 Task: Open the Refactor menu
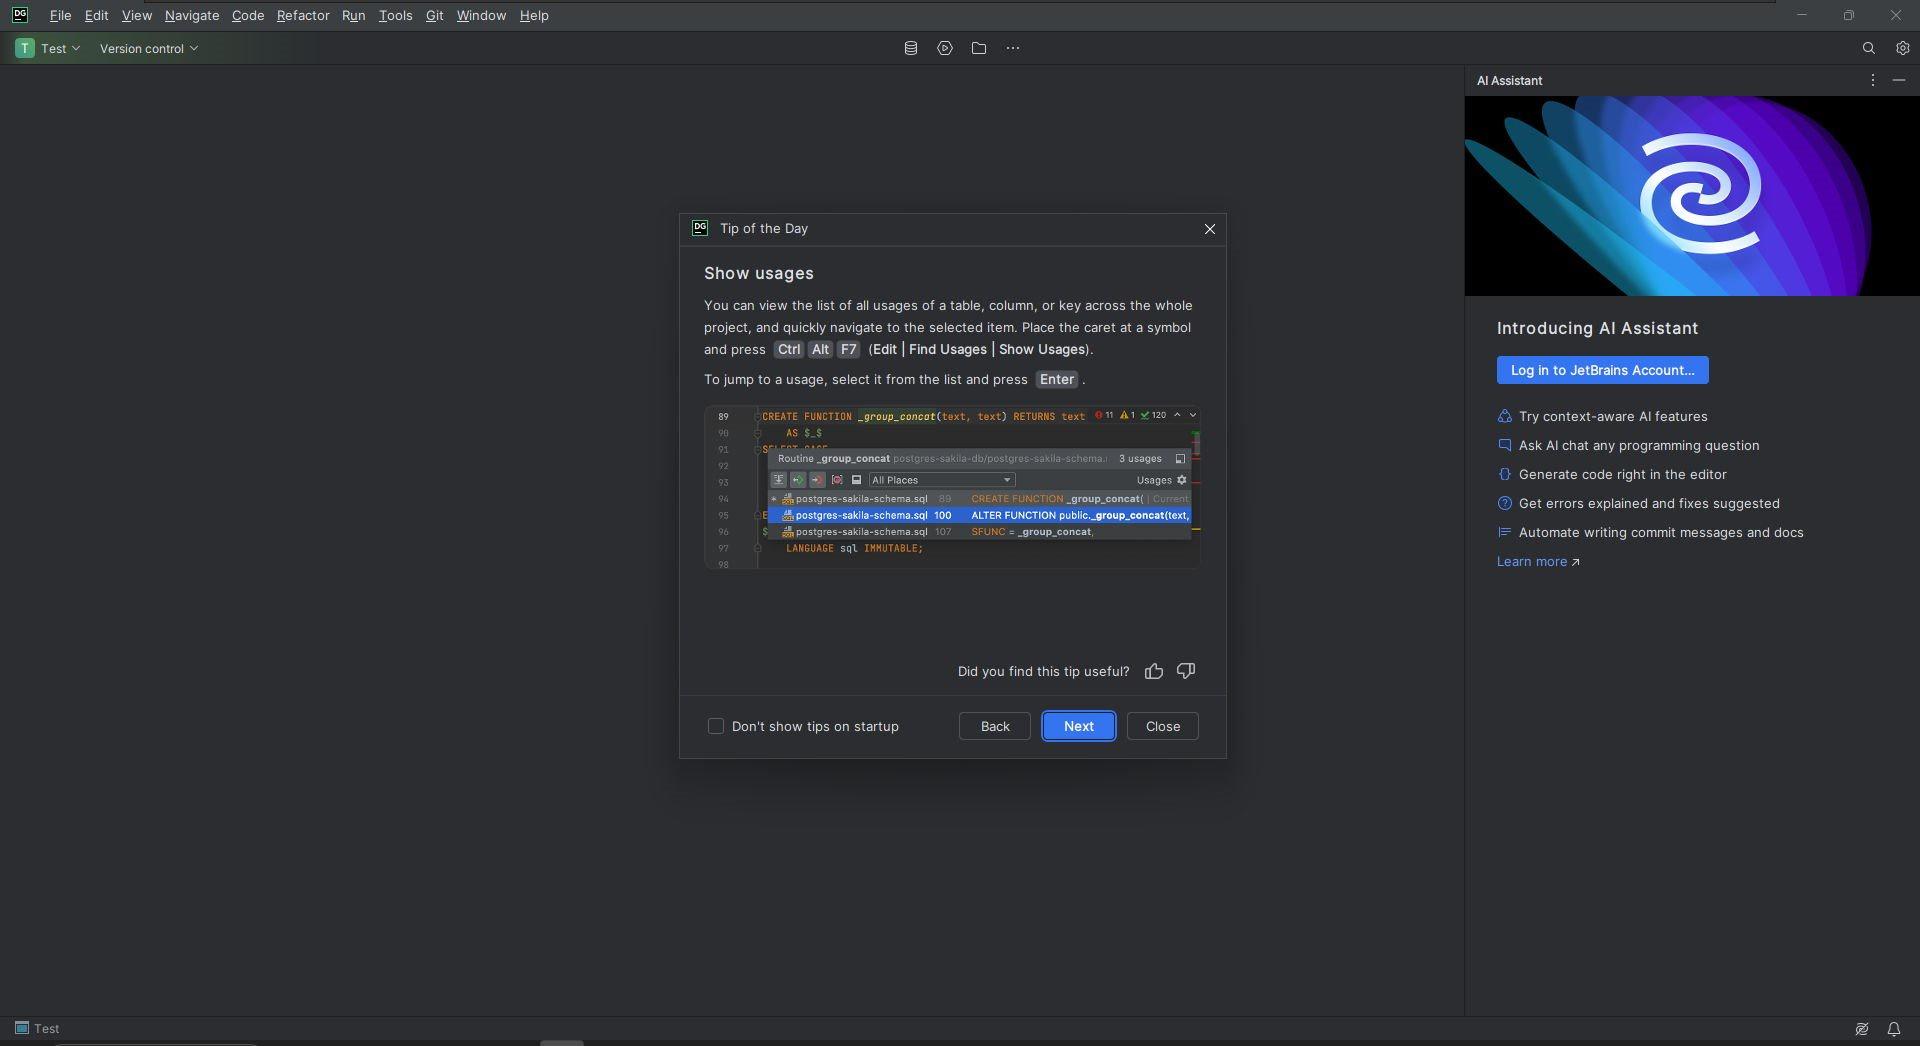[x=303, y=15]
